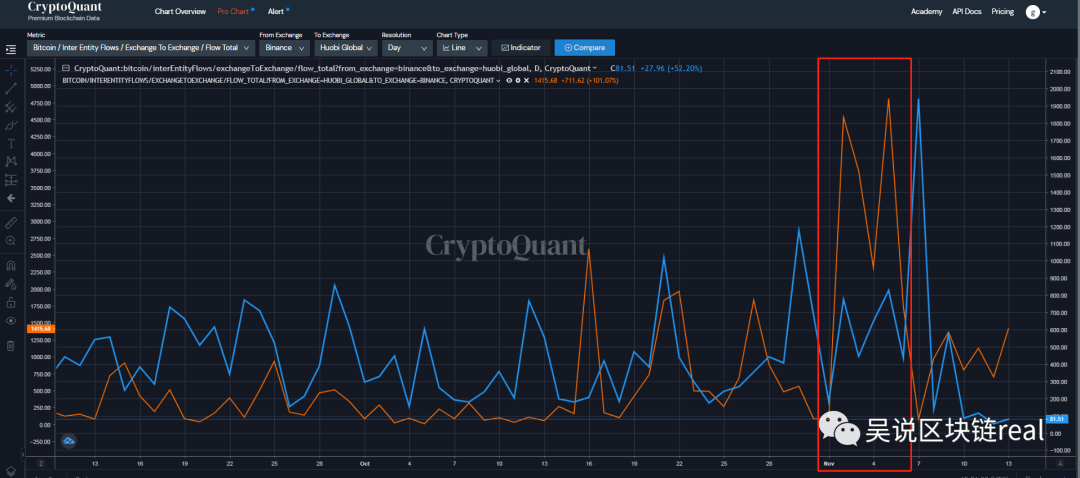The image size is (1080, 478).
Task: Click the orange 1415.68 price label
Action: [x=40, y=329]
